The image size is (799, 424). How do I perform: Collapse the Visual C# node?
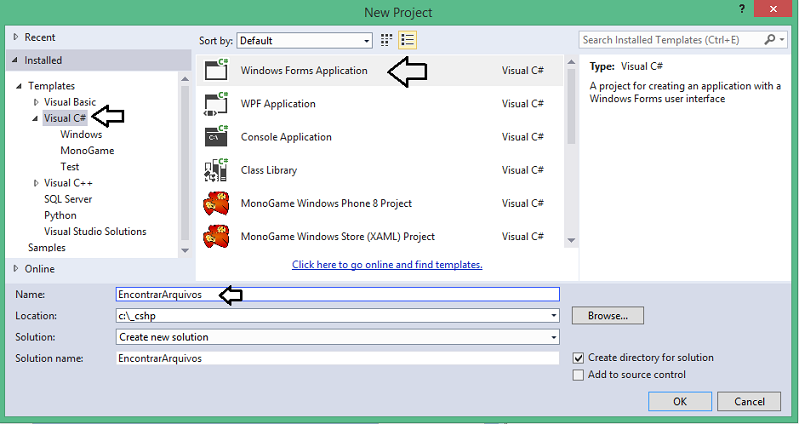pyautogui.click(x=35, y=118)
